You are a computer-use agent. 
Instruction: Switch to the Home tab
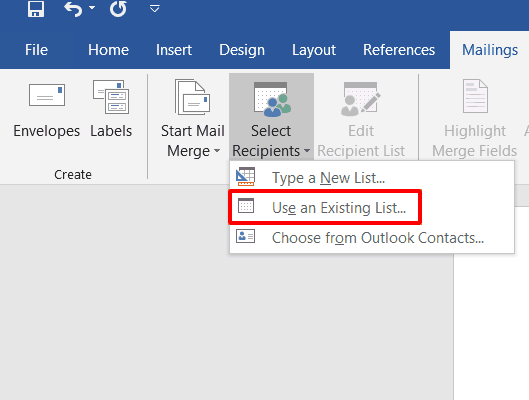pyautogui.click(x=108, y=50)
